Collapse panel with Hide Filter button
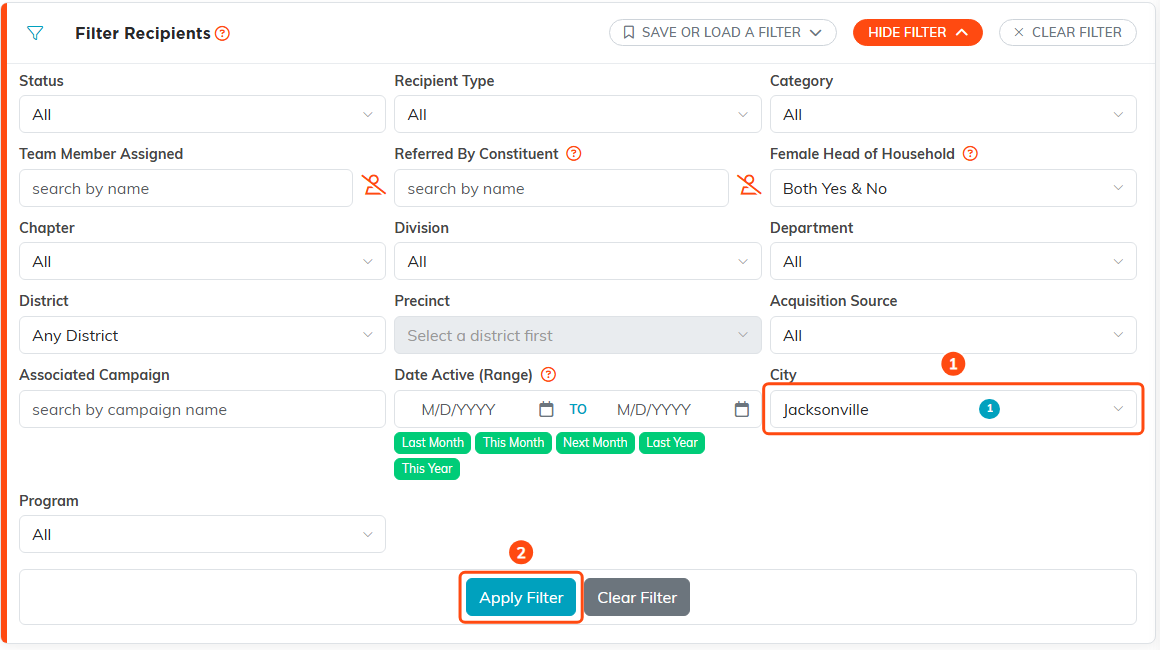Viewport: 1160px width, 650px height. [x=917, y=33]
